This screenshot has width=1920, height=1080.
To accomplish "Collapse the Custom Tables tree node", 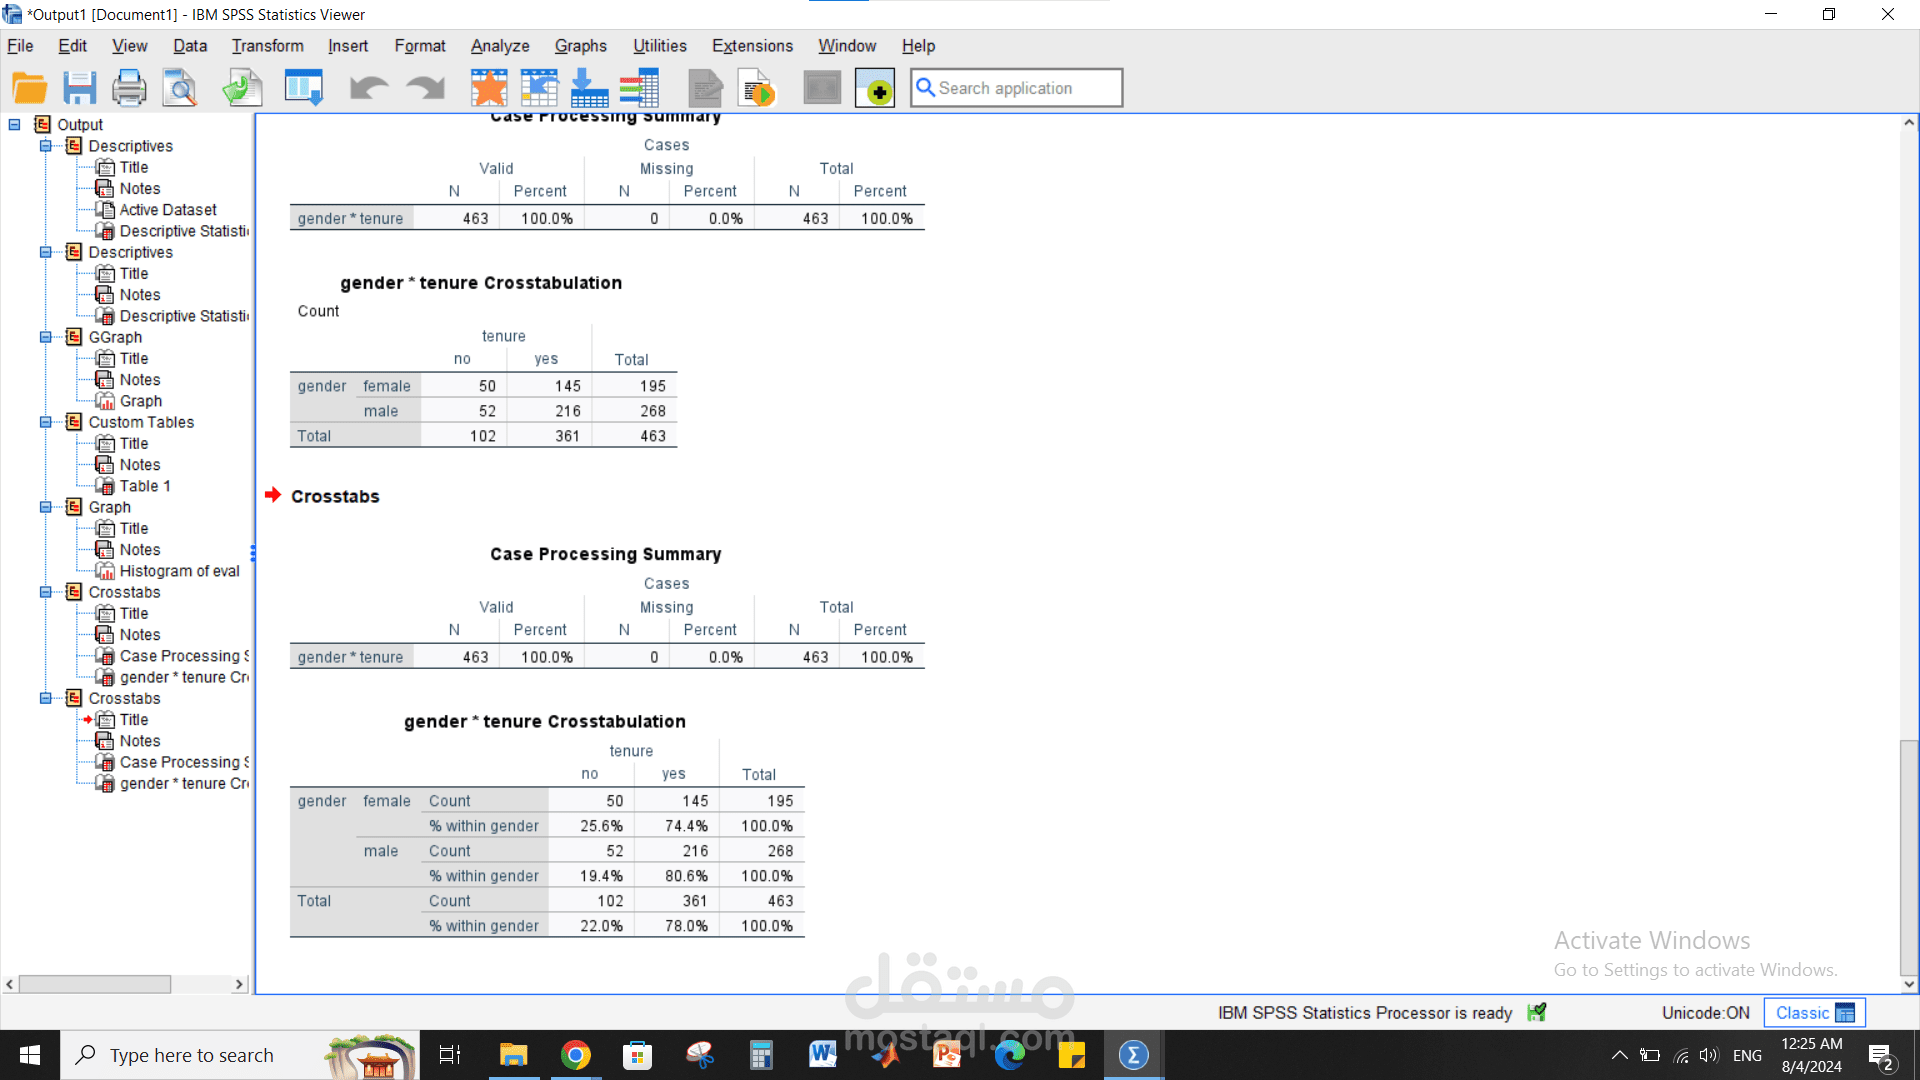I will point(45,422).
